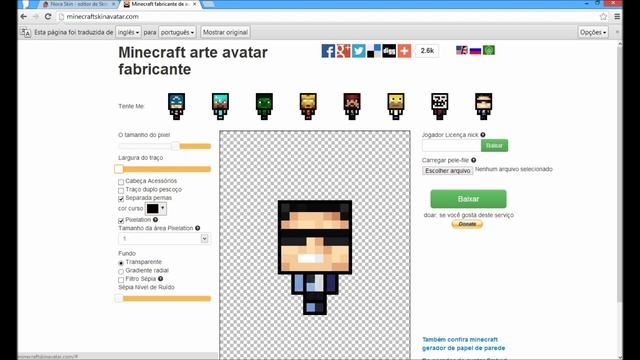The height and width of the screenshot is (360, 640).
Task: Click the small green Baixar nick button
Action: click(x=494, y=145)
